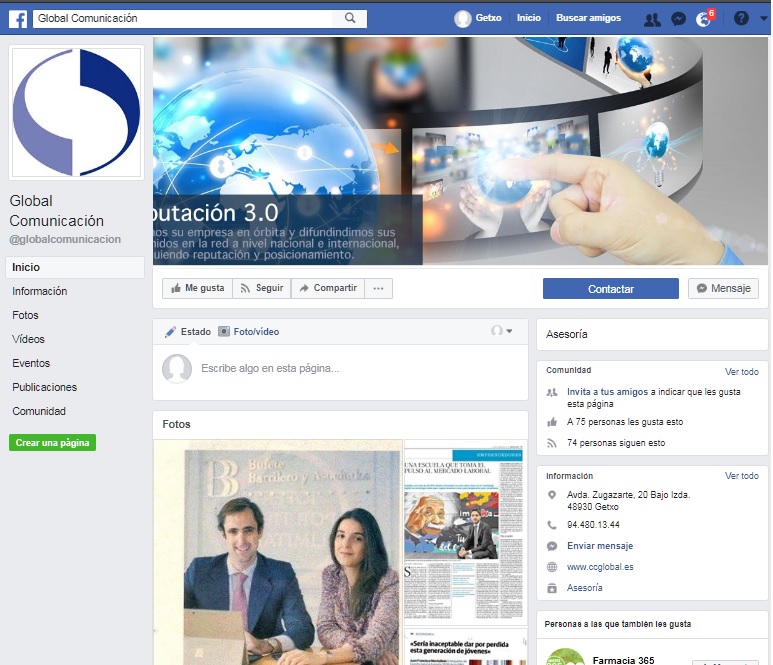Click phone number 94.480.13.44

(x=593, y=525)
